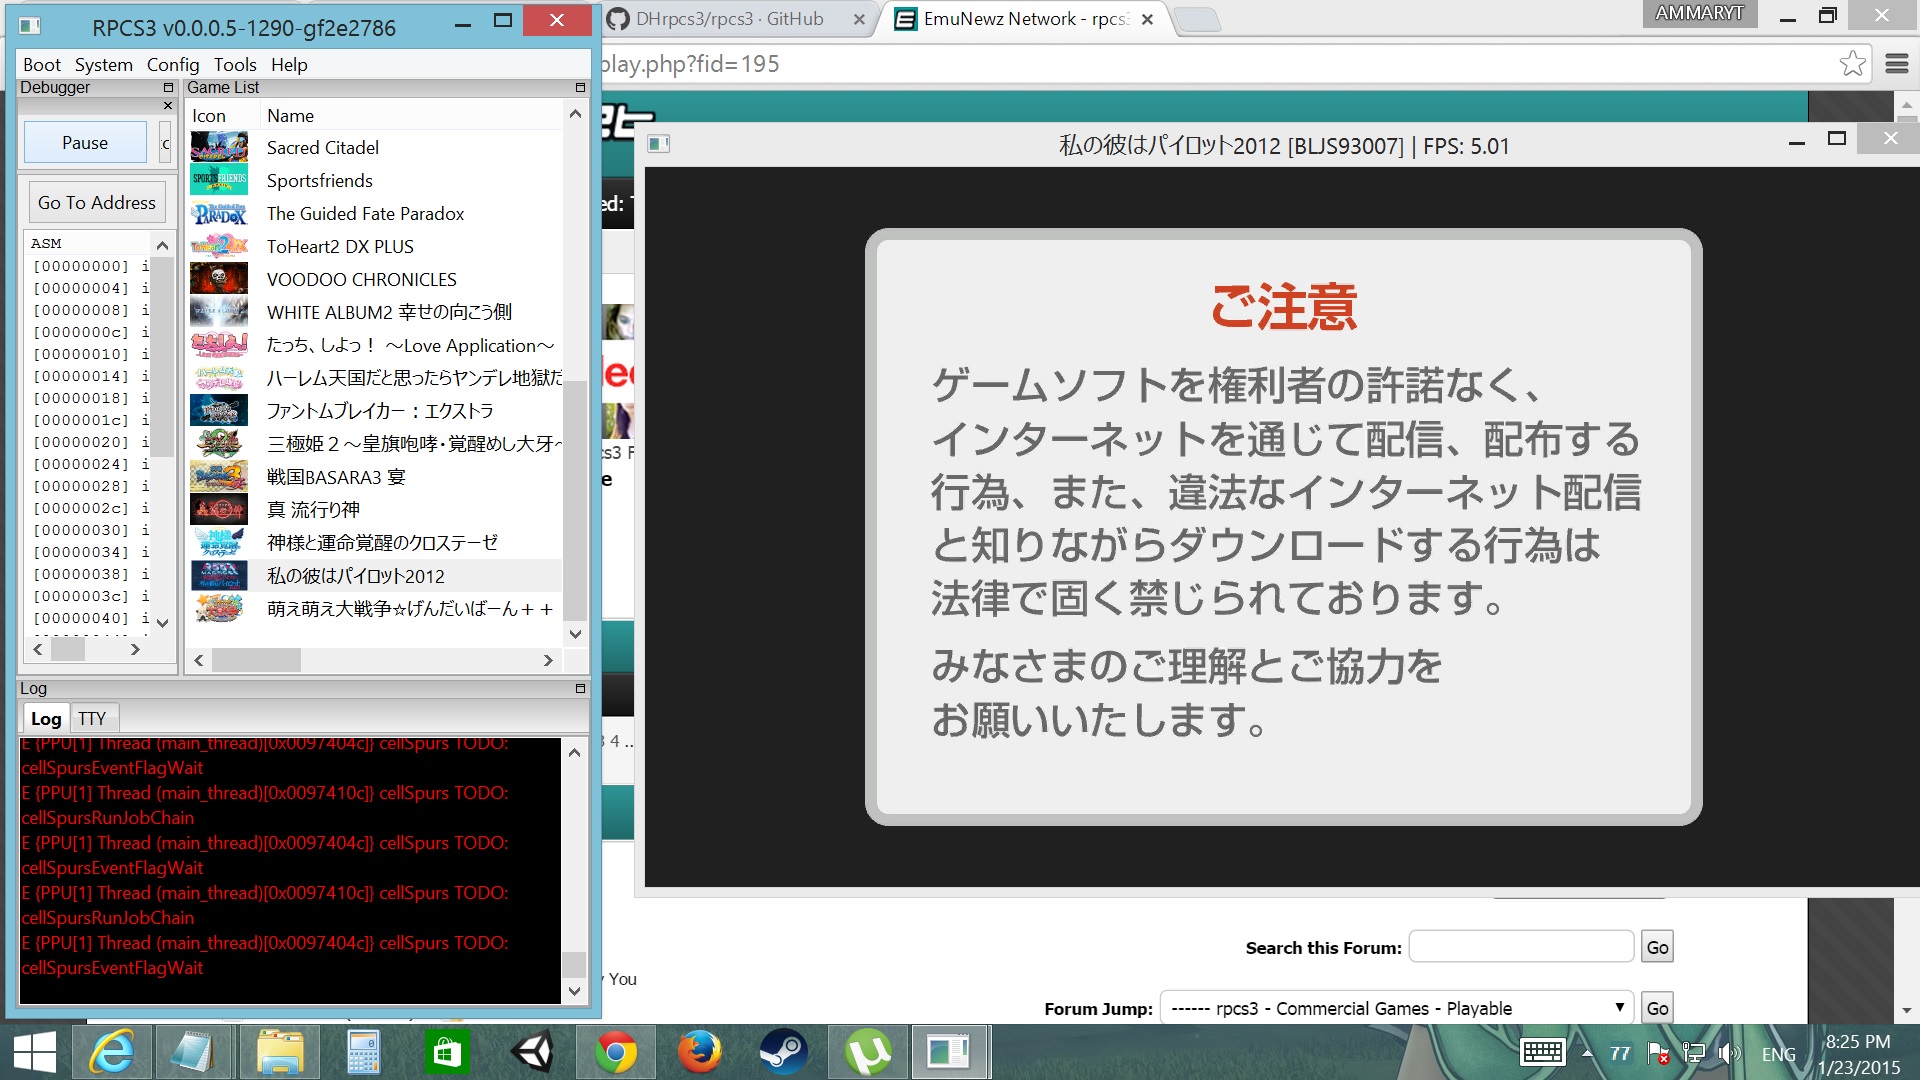
Task: Open uTorrent from the taskbar
Action: coord(866,1052)
